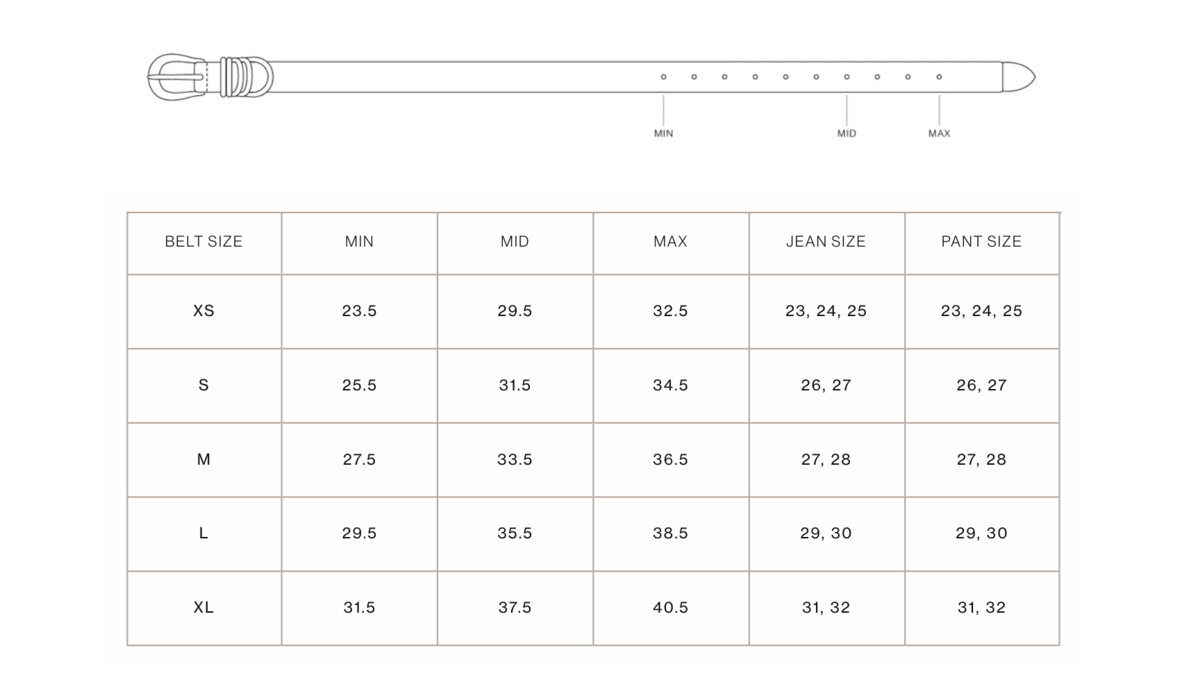Select the XS belt size row label
This screenshot has width=1200, height=678.
pyautogui.click(x=204, y=311)
